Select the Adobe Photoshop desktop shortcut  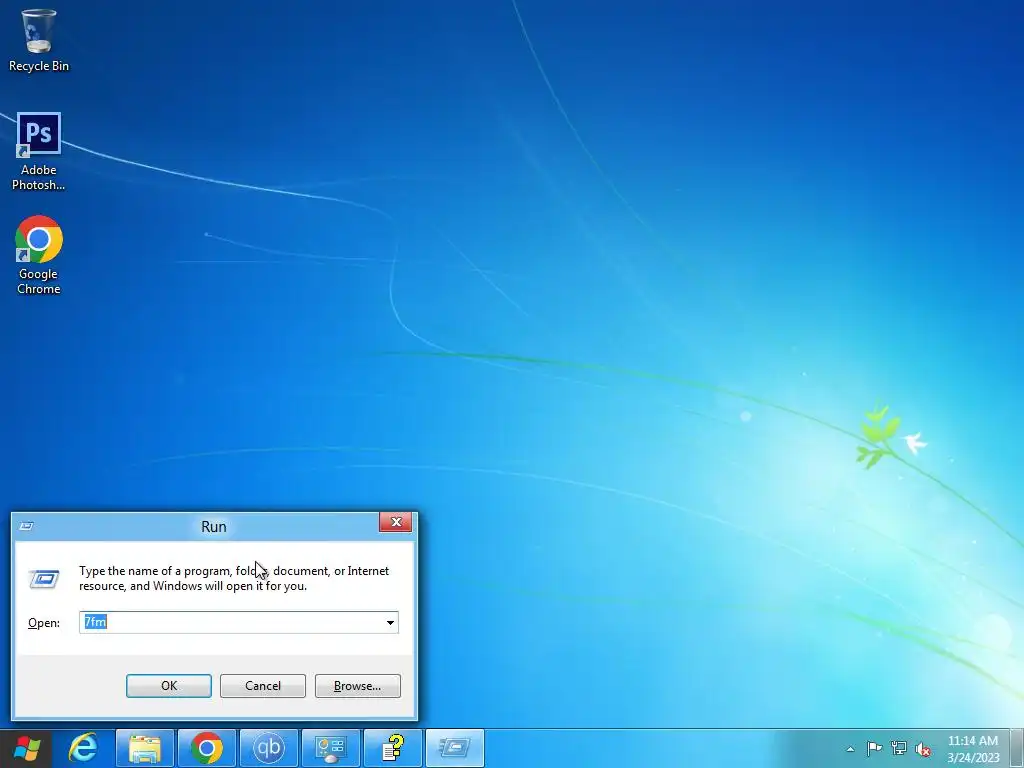(39, 152)
